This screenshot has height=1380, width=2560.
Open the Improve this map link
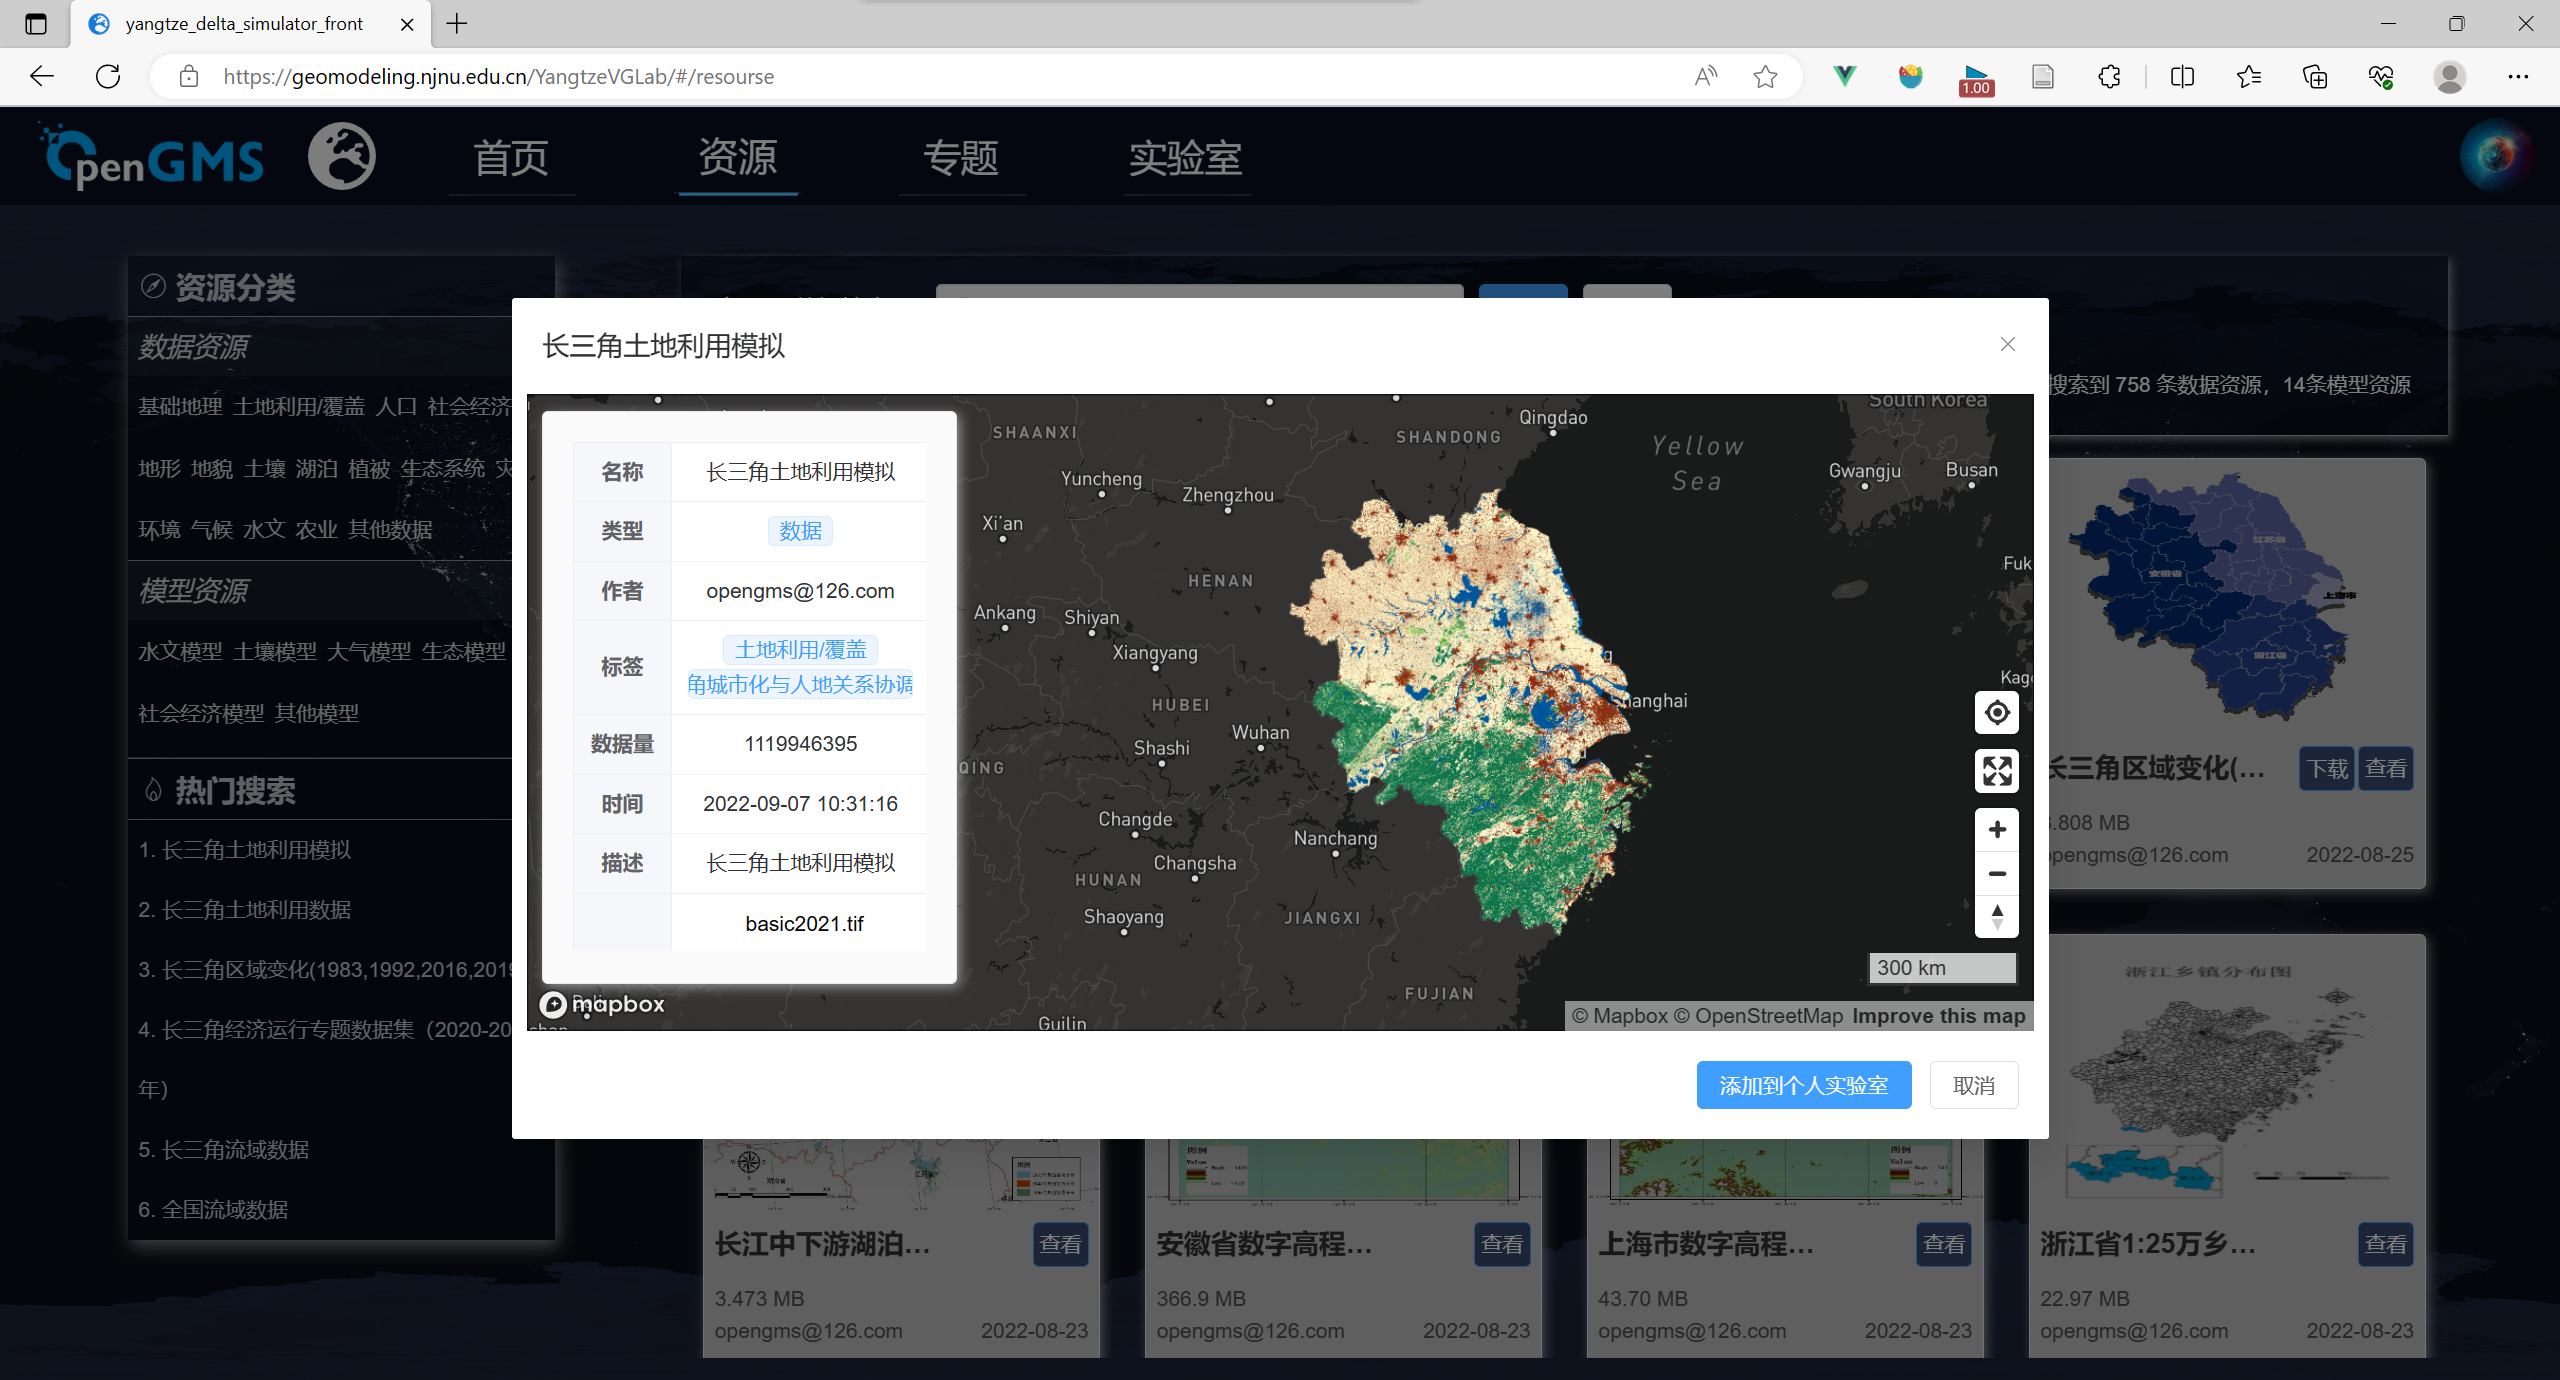1938,1016
